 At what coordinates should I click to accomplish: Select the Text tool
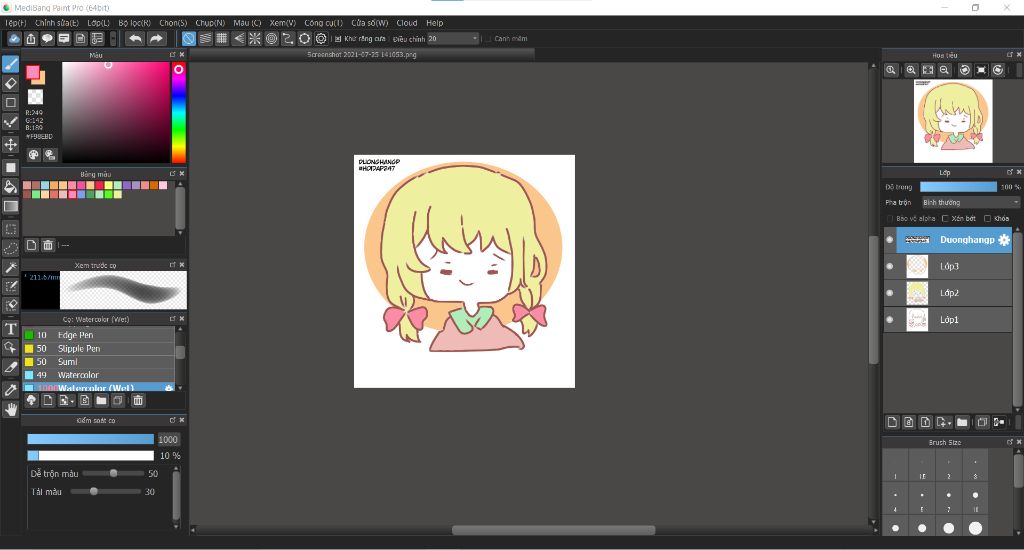point(10,329)
